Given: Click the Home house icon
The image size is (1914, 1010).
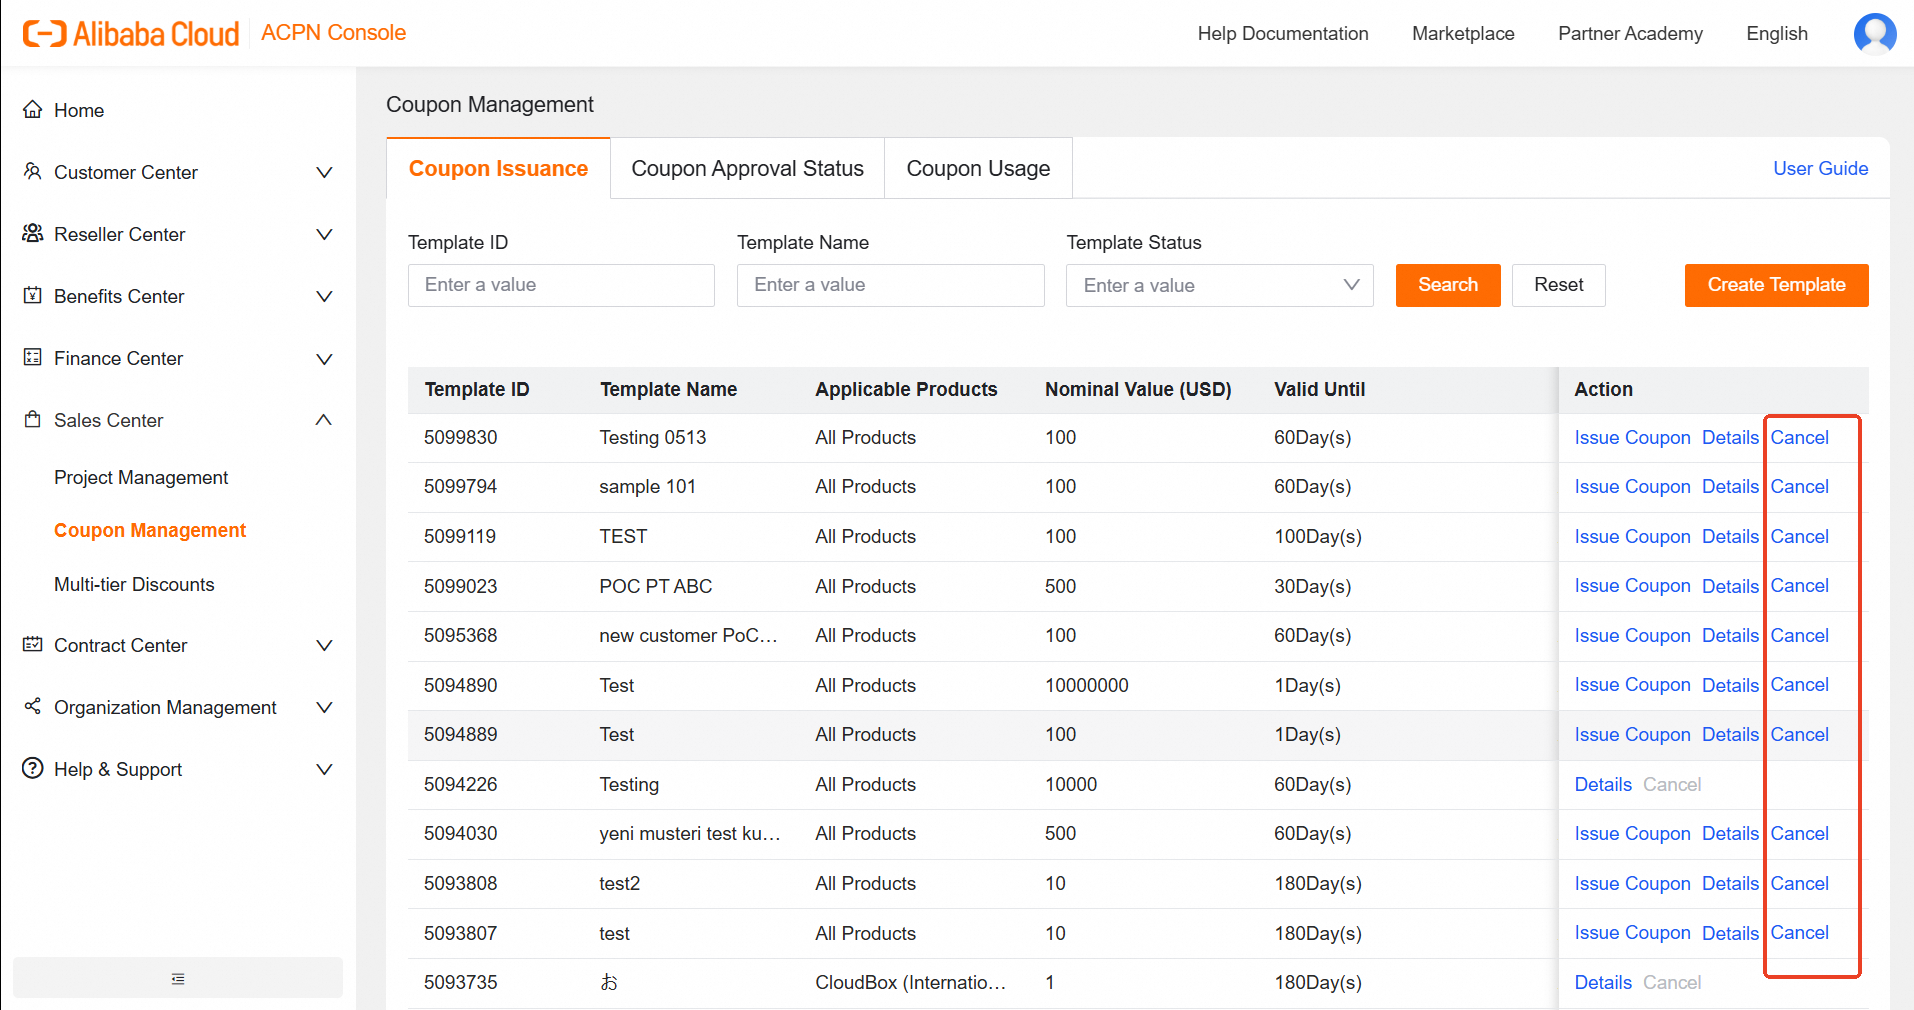Looking at the screenshot, I should pos(33,110).
